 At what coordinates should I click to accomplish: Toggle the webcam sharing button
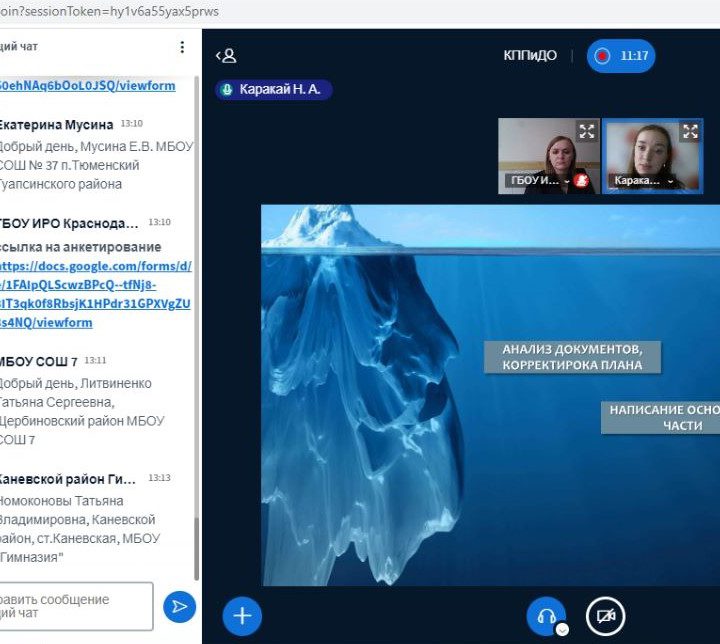(605, 616)
